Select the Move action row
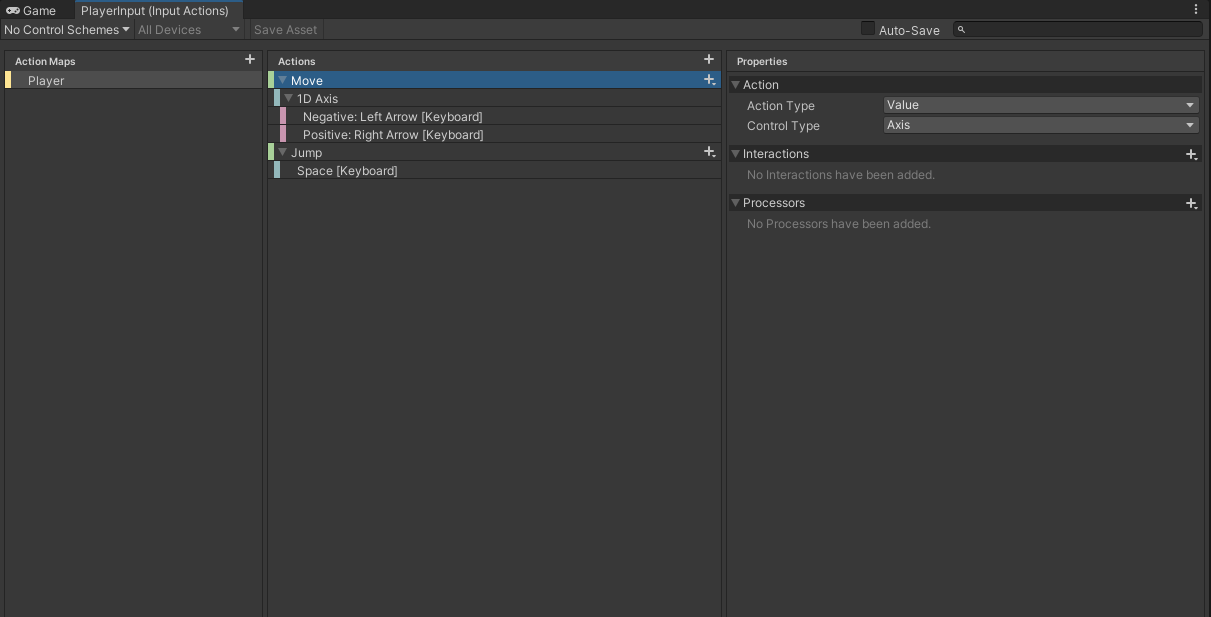 [x=494, y=80]
